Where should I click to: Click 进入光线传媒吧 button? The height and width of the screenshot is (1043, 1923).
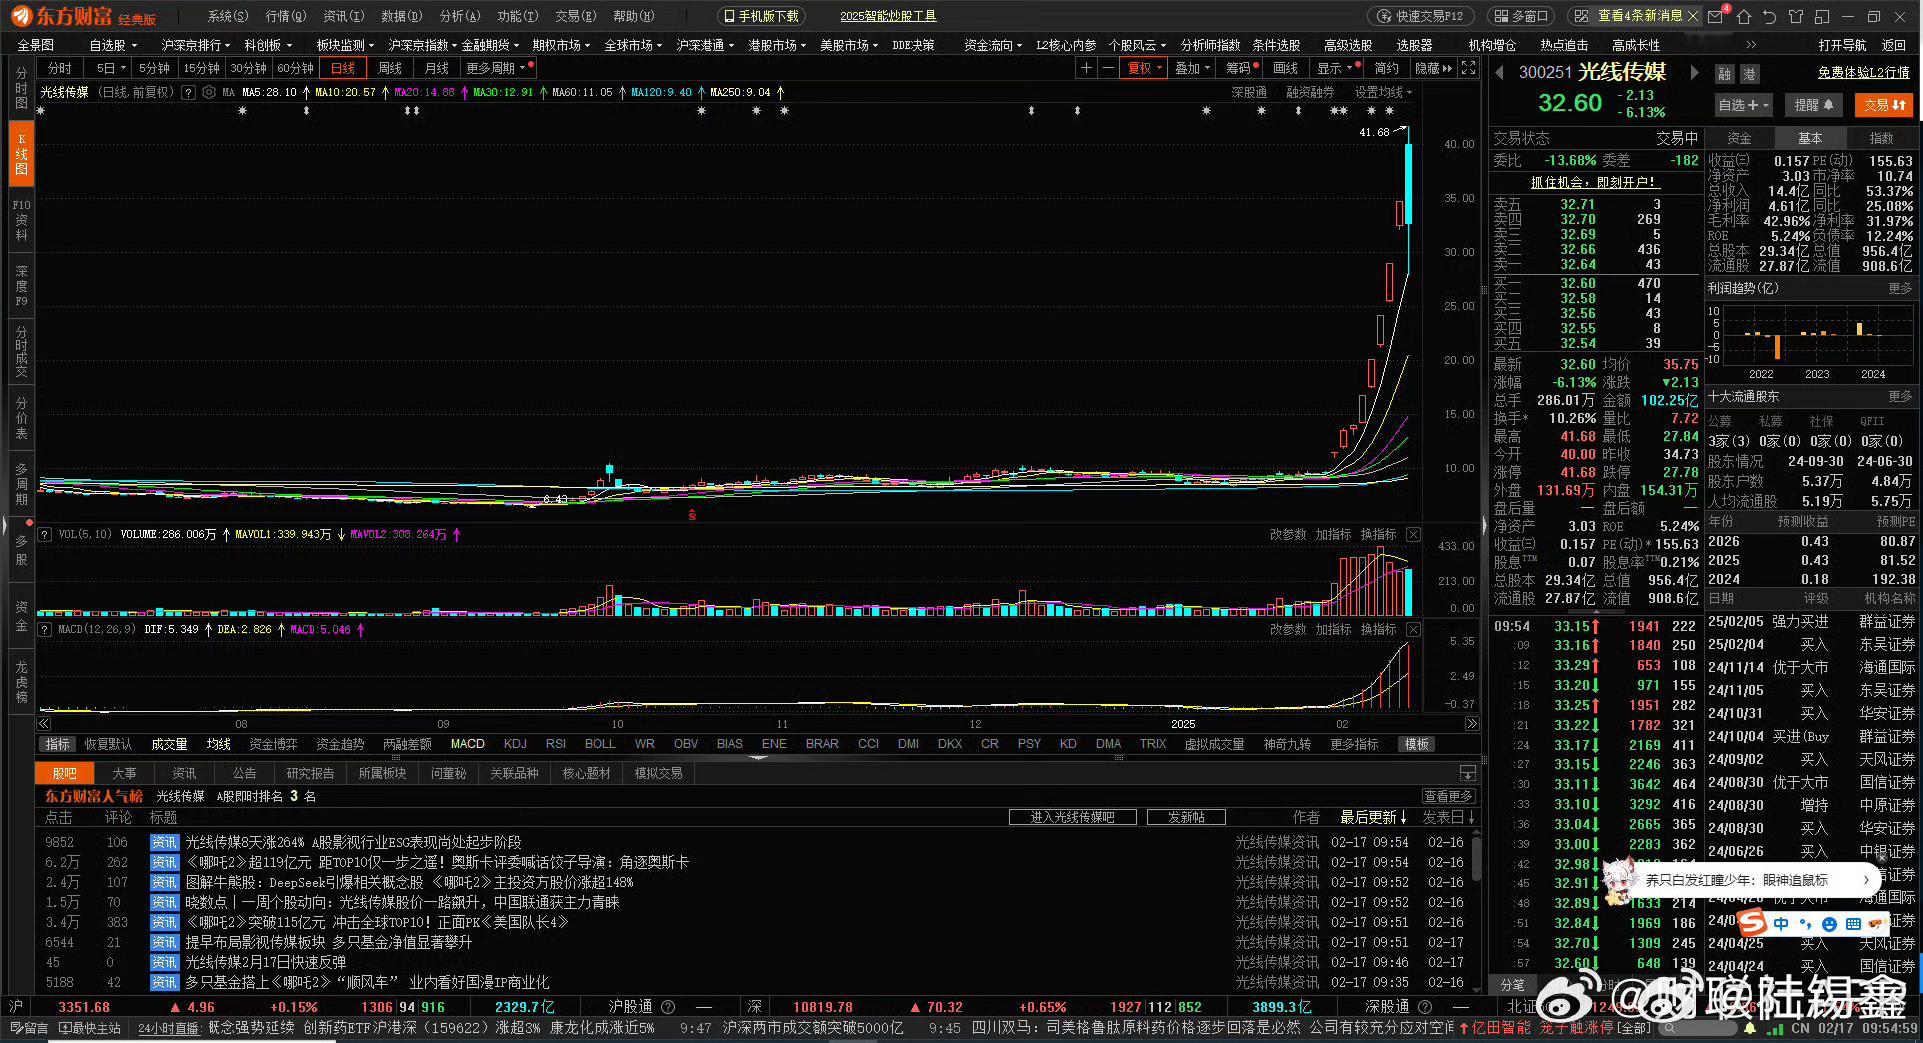click(1073, 817)
